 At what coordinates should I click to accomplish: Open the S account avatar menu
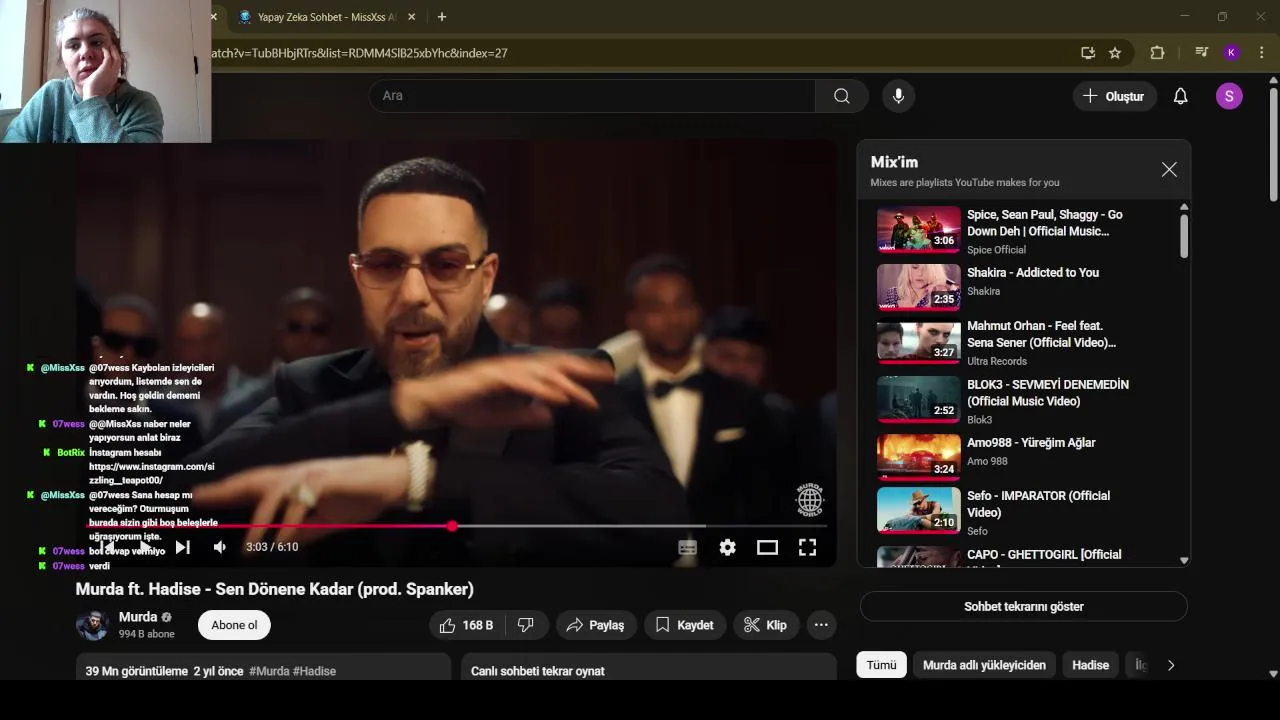[1229, 96]
